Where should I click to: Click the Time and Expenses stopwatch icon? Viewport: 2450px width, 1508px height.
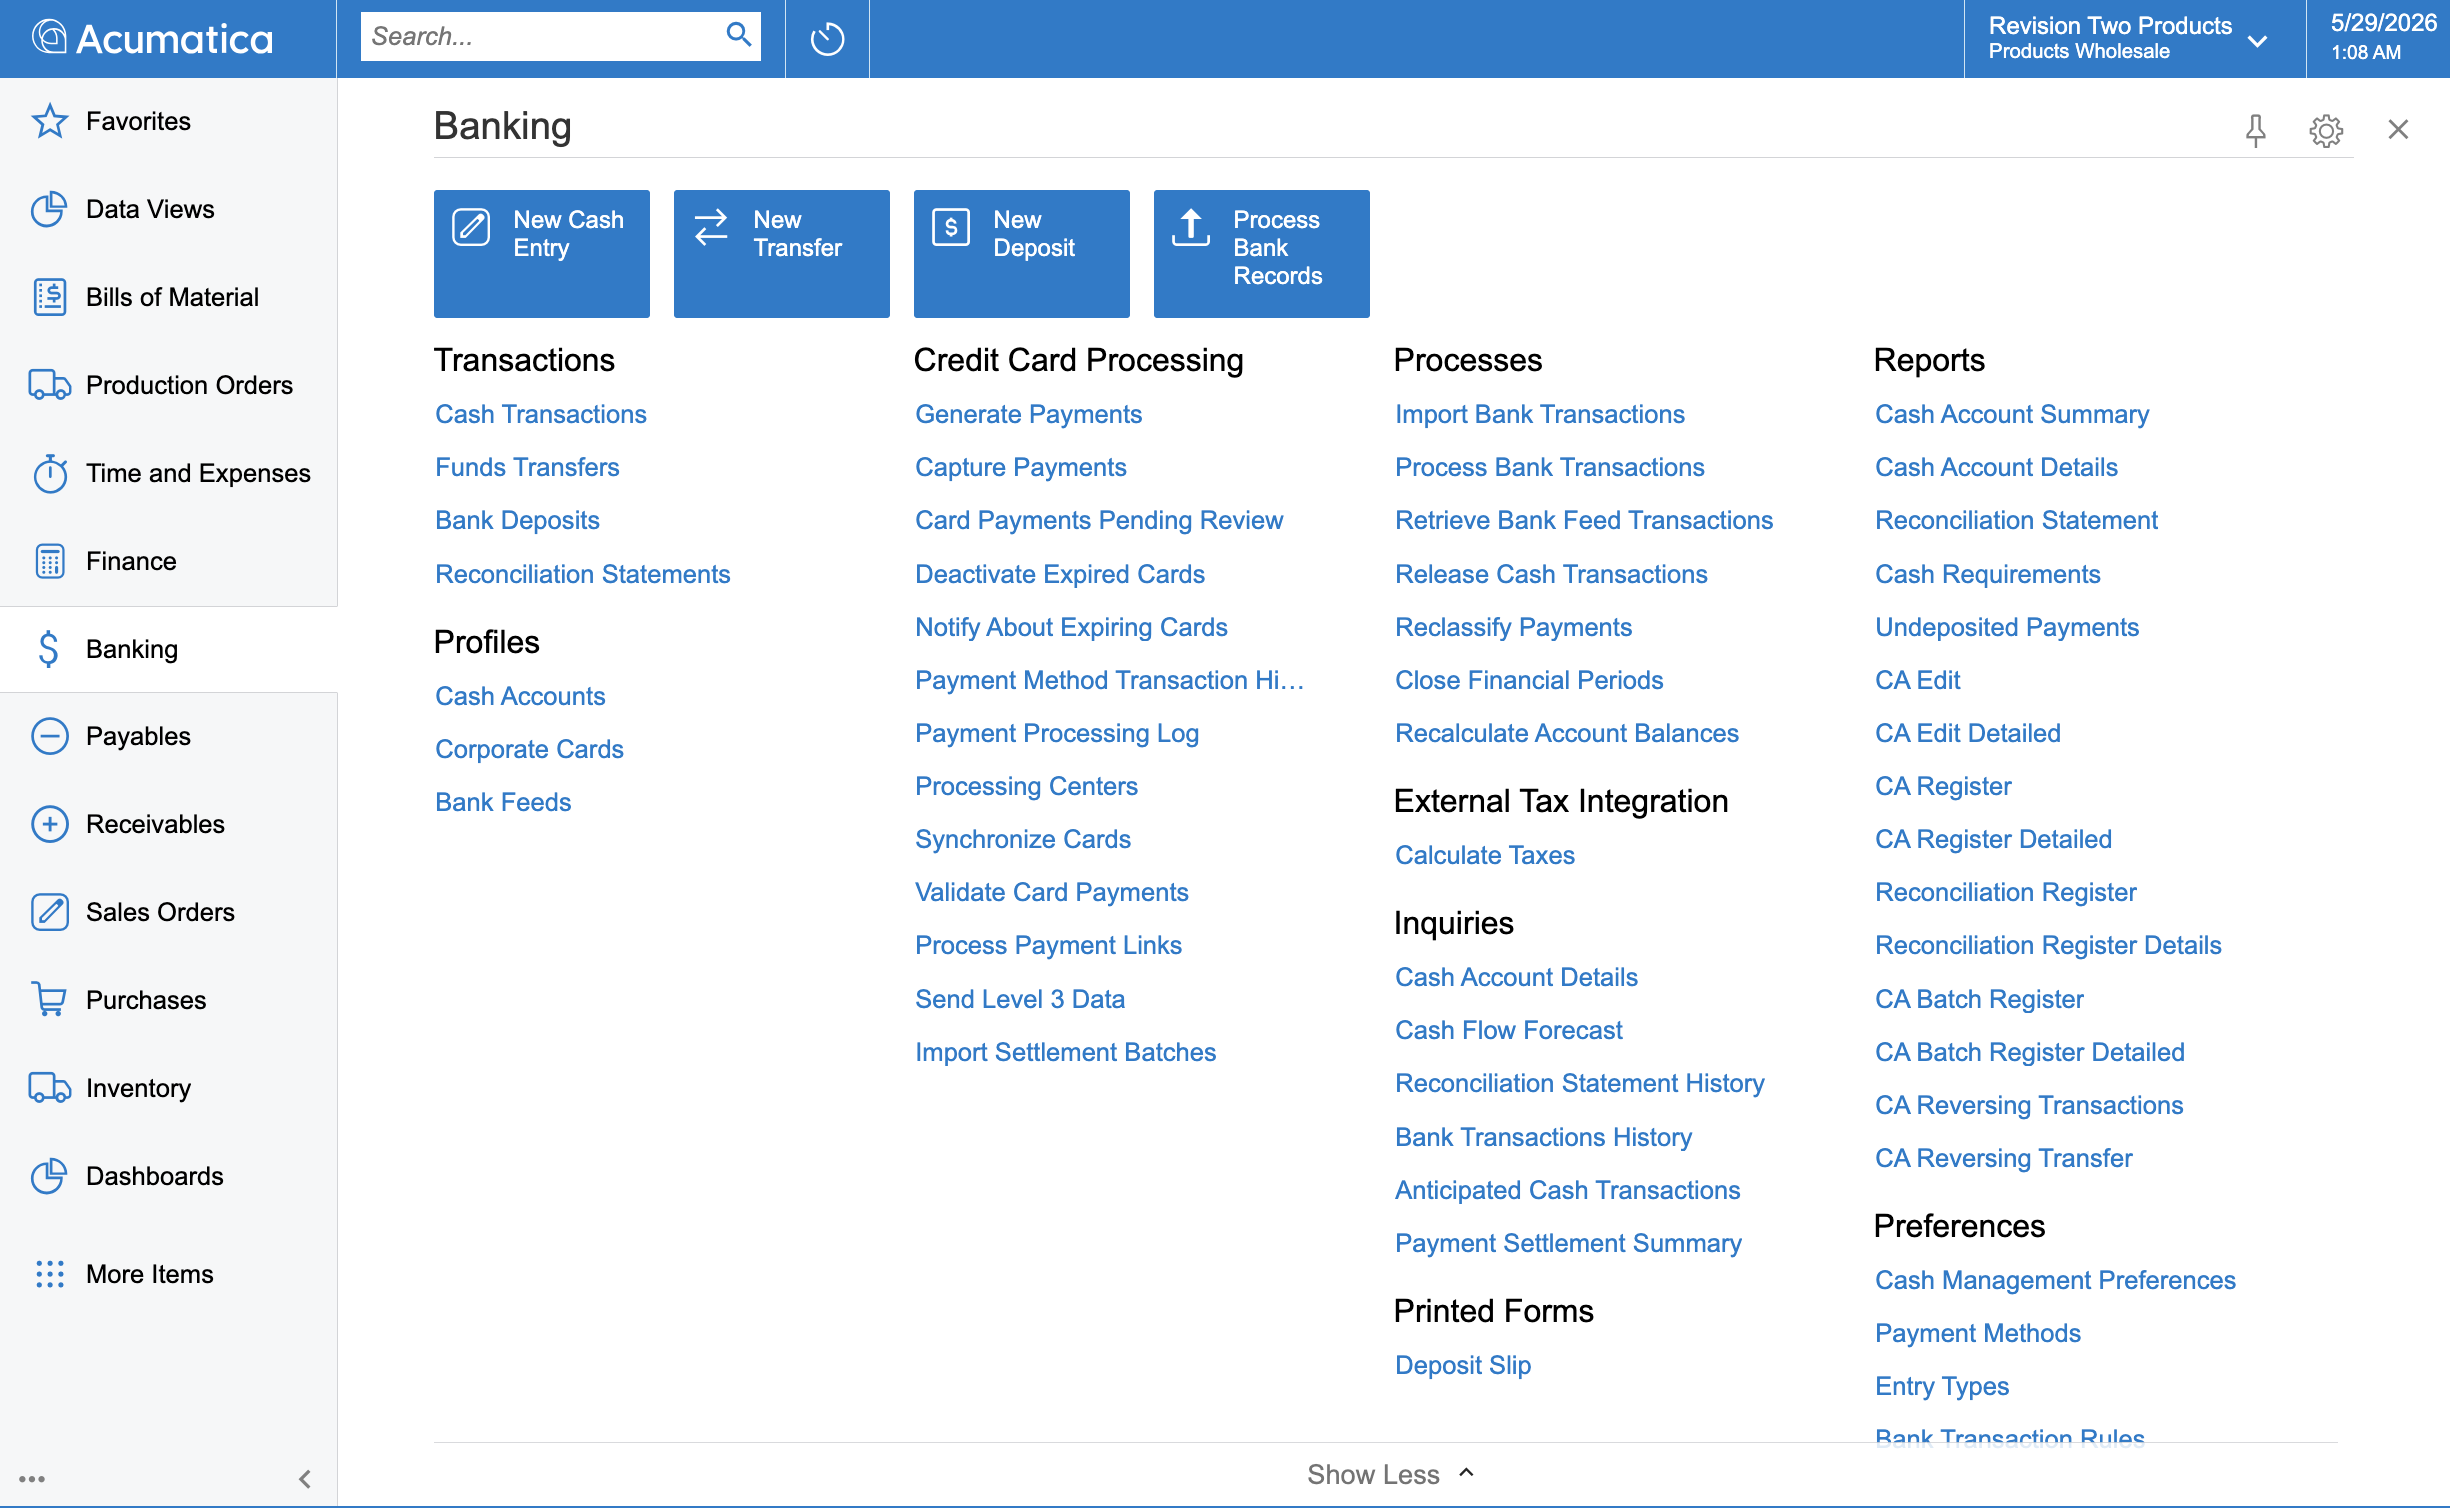tap(49, 473)
